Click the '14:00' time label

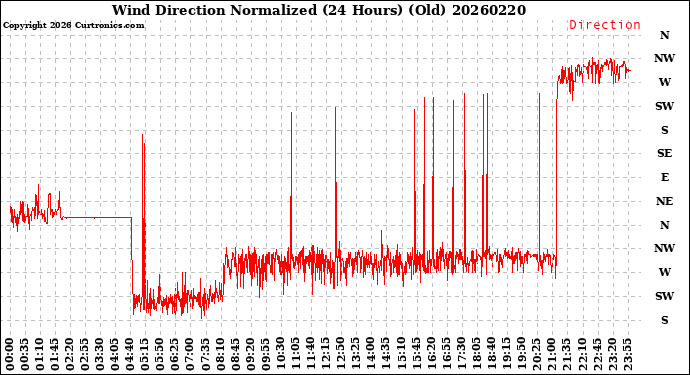click(x=371, y=355)
